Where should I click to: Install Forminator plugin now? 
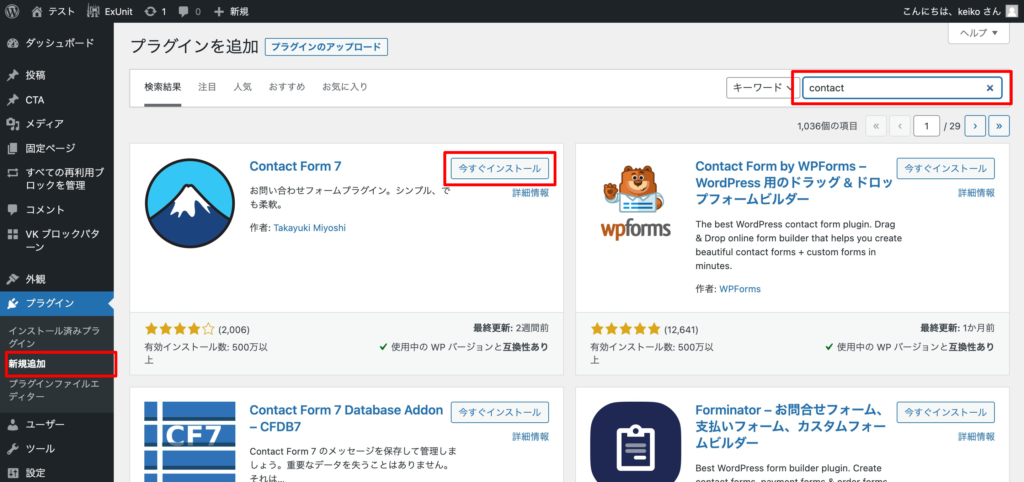946,412
